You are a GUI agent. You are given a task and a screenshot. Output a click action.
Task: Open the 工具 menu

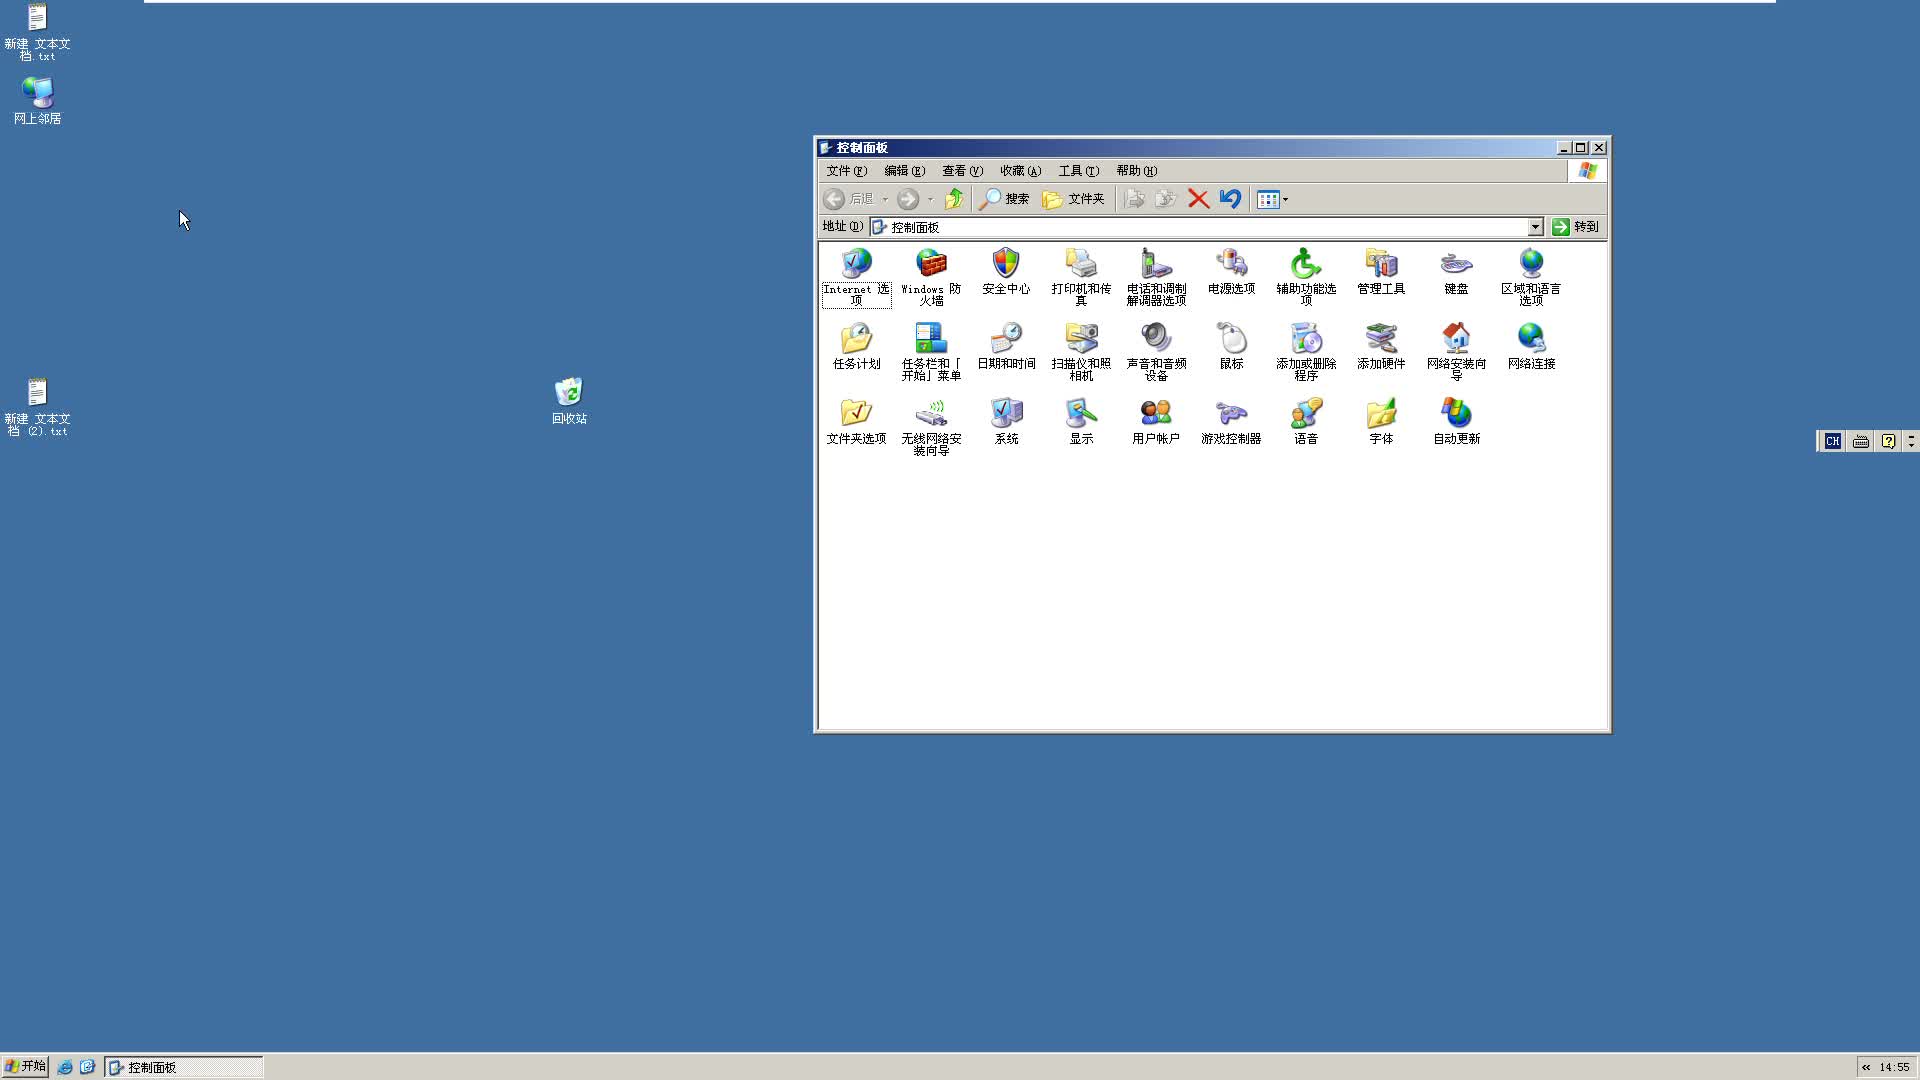point(1078,171)
